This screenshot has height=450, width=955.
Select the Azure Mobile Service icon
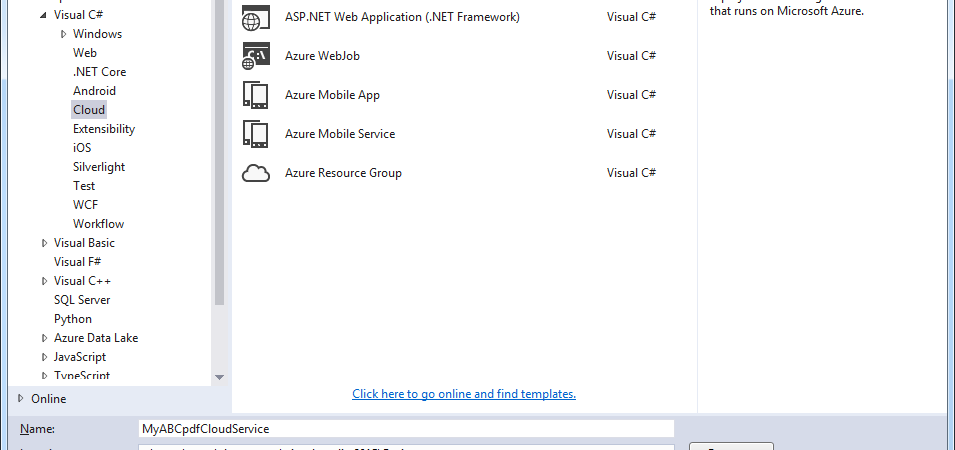coord(256,134)
